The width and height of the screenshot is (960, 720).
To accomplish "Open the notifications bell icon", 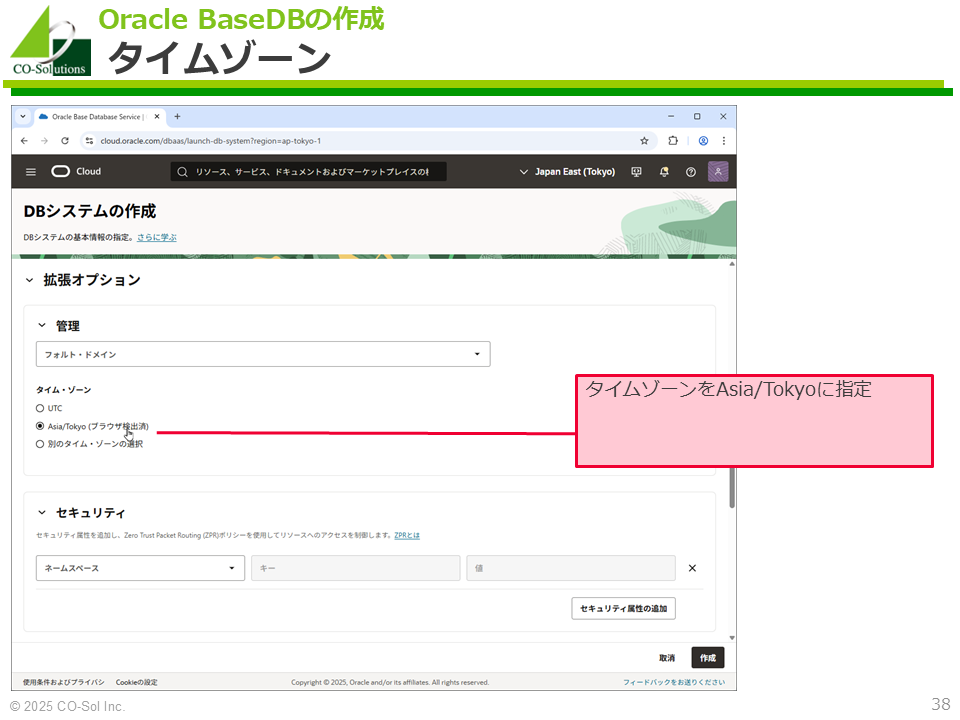I will (x=664, y=172).
